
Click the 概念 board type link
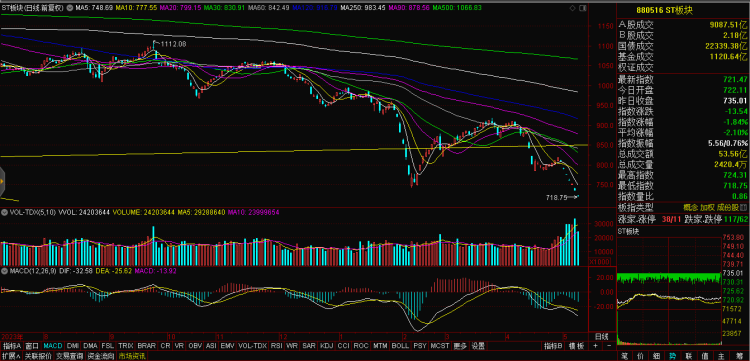pyautogui.click(x=690, y=207)
